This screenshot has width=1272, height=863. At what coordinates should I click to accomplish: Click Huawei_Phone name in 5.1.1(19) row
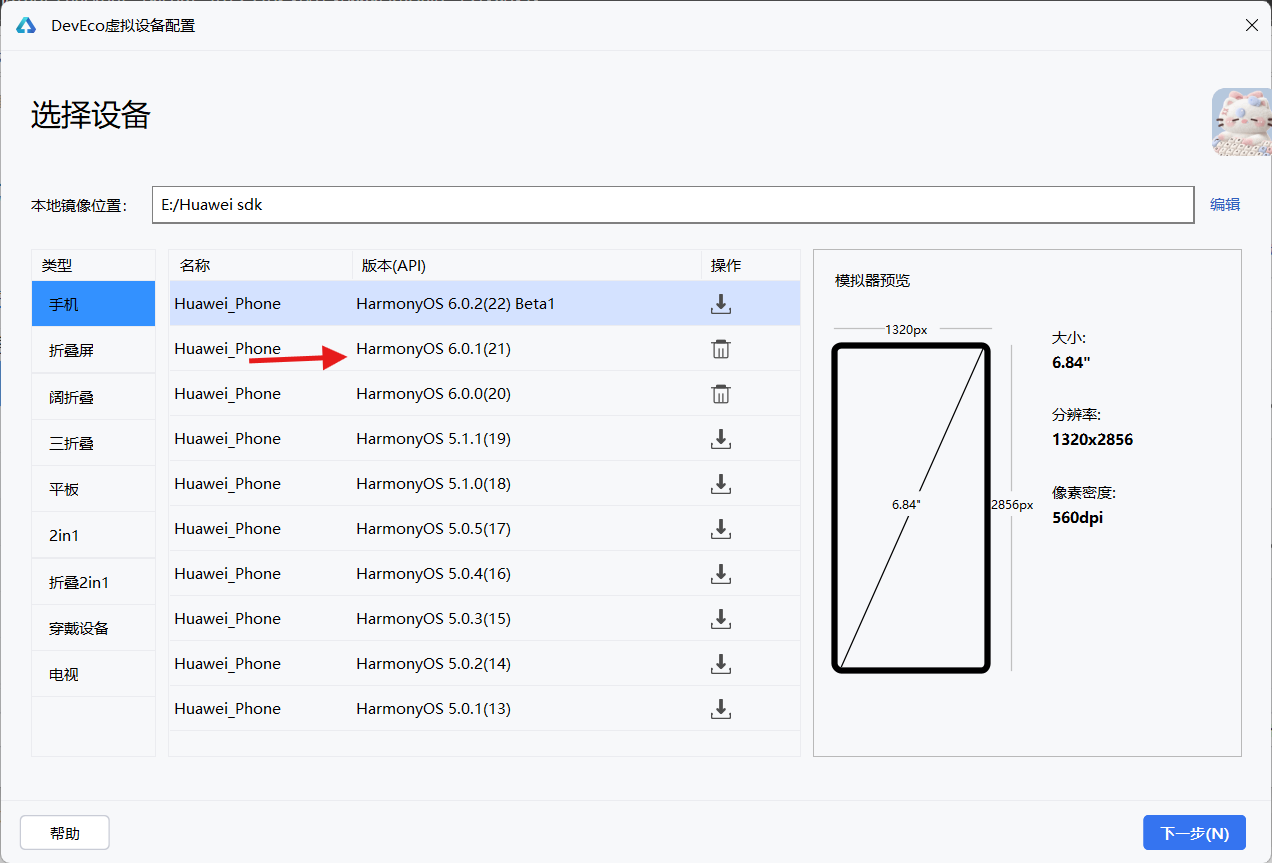227,438
